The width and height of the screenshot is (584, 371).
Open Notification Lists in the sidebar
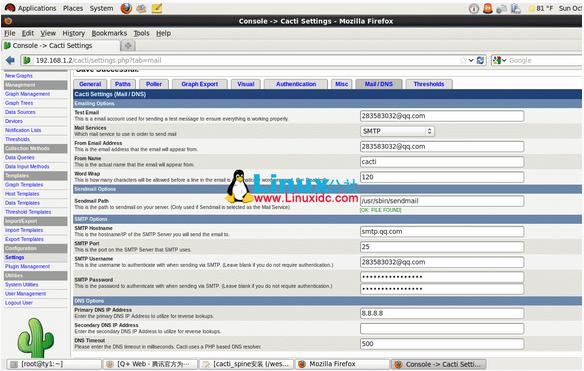point(23,130)
